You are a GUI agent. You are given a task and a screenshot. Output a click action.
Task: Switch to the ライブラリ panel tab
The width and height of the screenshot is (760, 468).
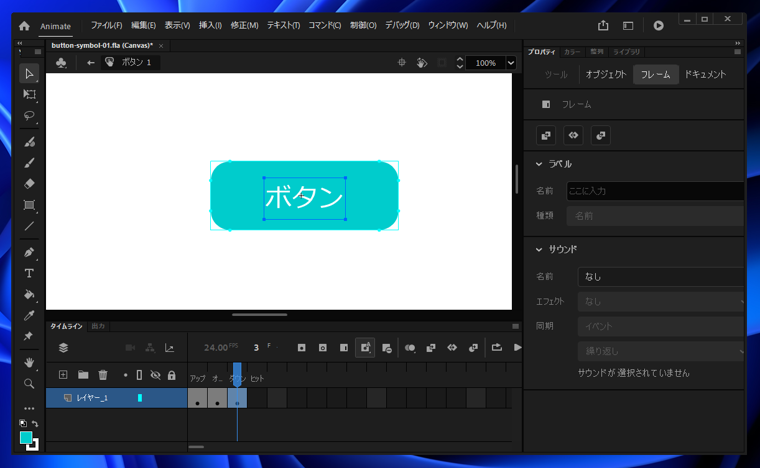click(626, 52)
